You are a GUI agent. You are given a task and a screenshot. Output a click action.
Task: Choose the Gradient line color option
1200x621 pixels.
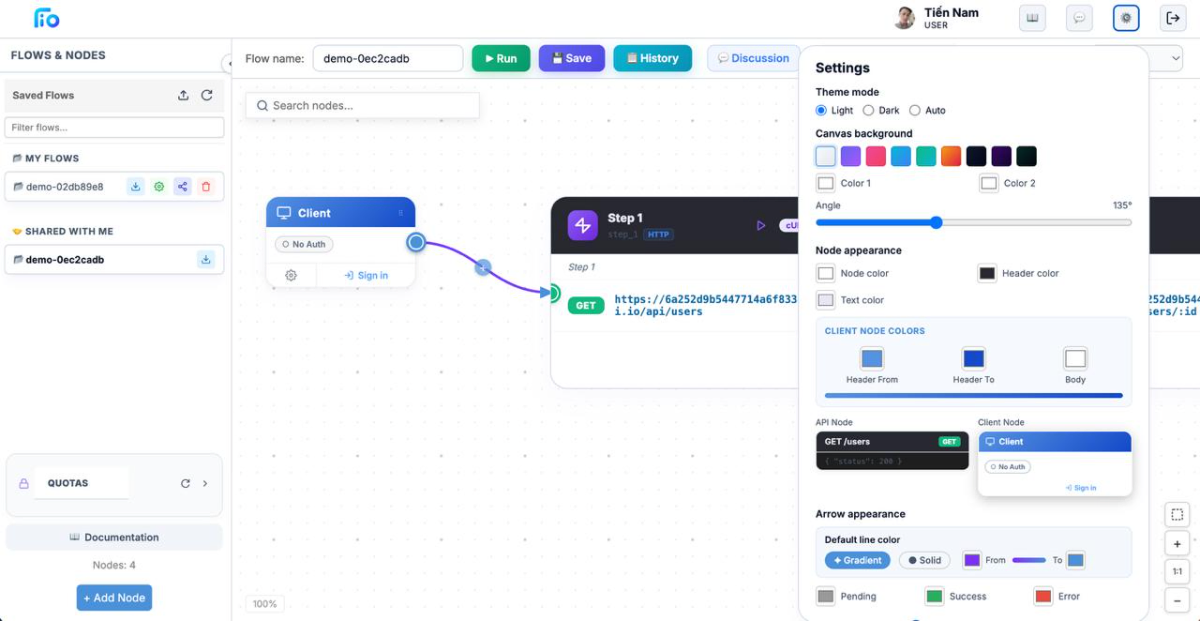coord(857,560)
